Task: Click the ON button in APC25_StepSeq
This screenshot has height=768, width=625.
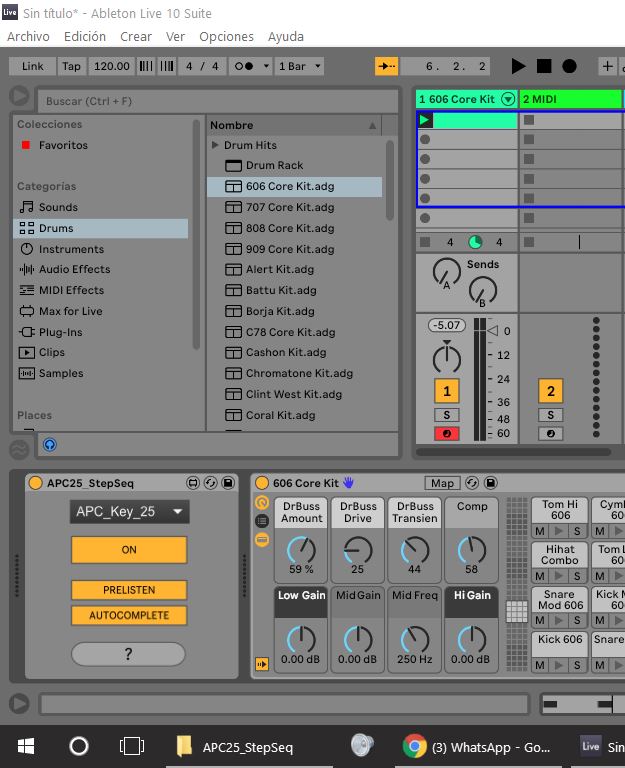Action: 129,550
